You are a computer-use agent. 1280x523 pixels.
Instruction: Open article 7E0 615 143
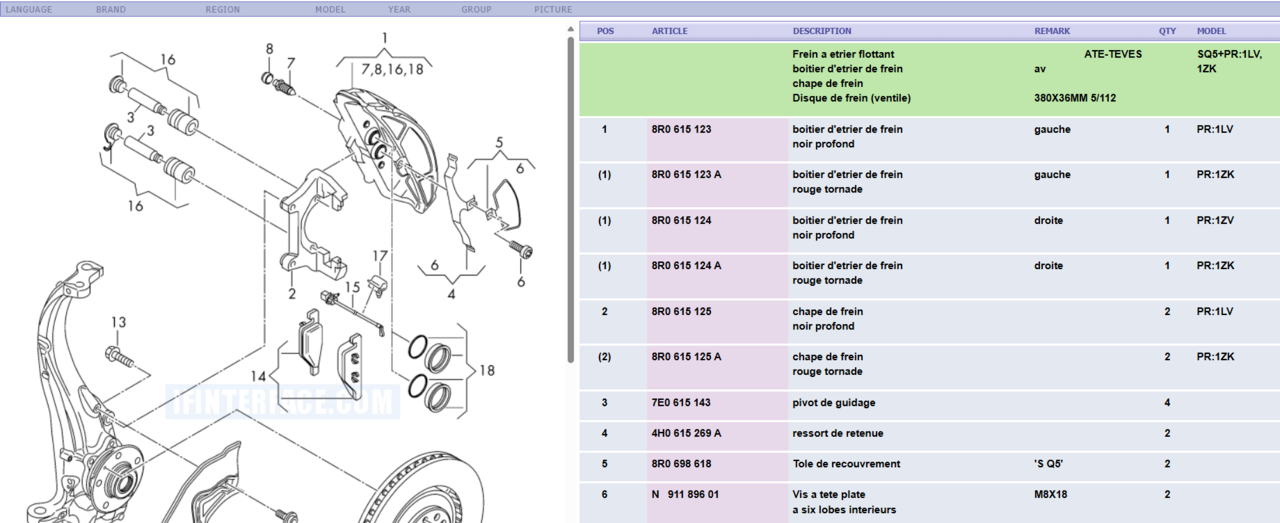(681, 402)
